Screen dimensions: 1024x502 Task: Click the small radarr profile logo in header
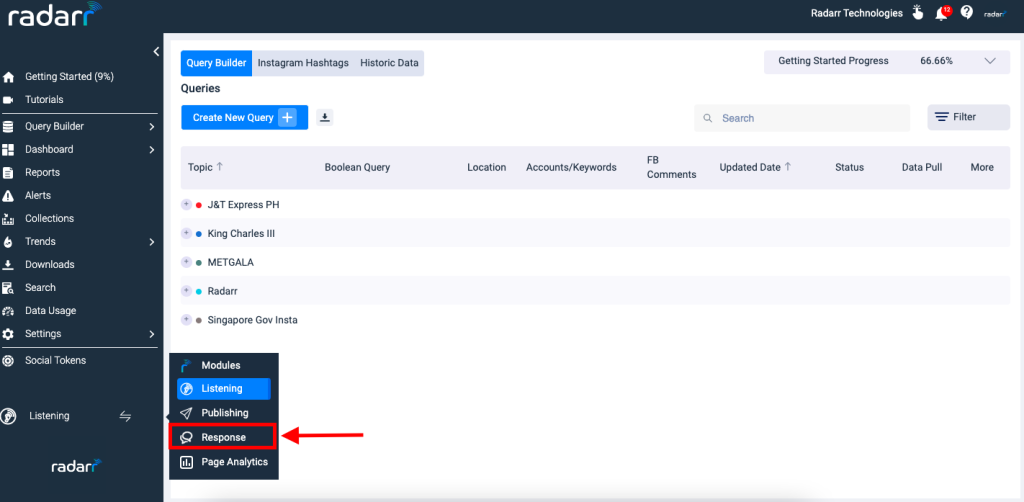[x=995, y=14]
